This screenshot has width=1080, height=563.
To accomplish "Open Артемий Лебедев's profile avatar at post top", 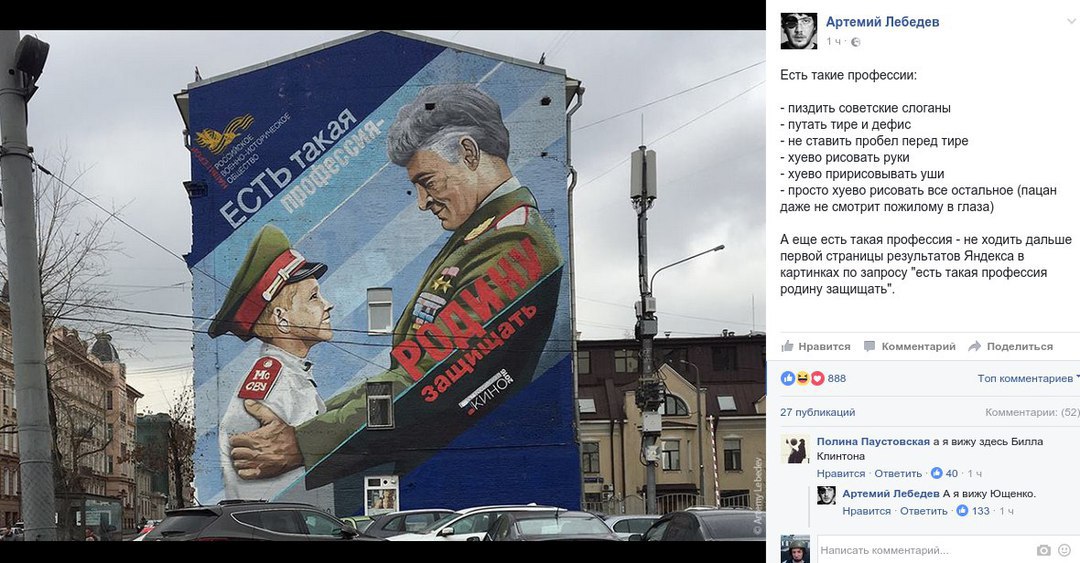I will (x=798, y=31).
